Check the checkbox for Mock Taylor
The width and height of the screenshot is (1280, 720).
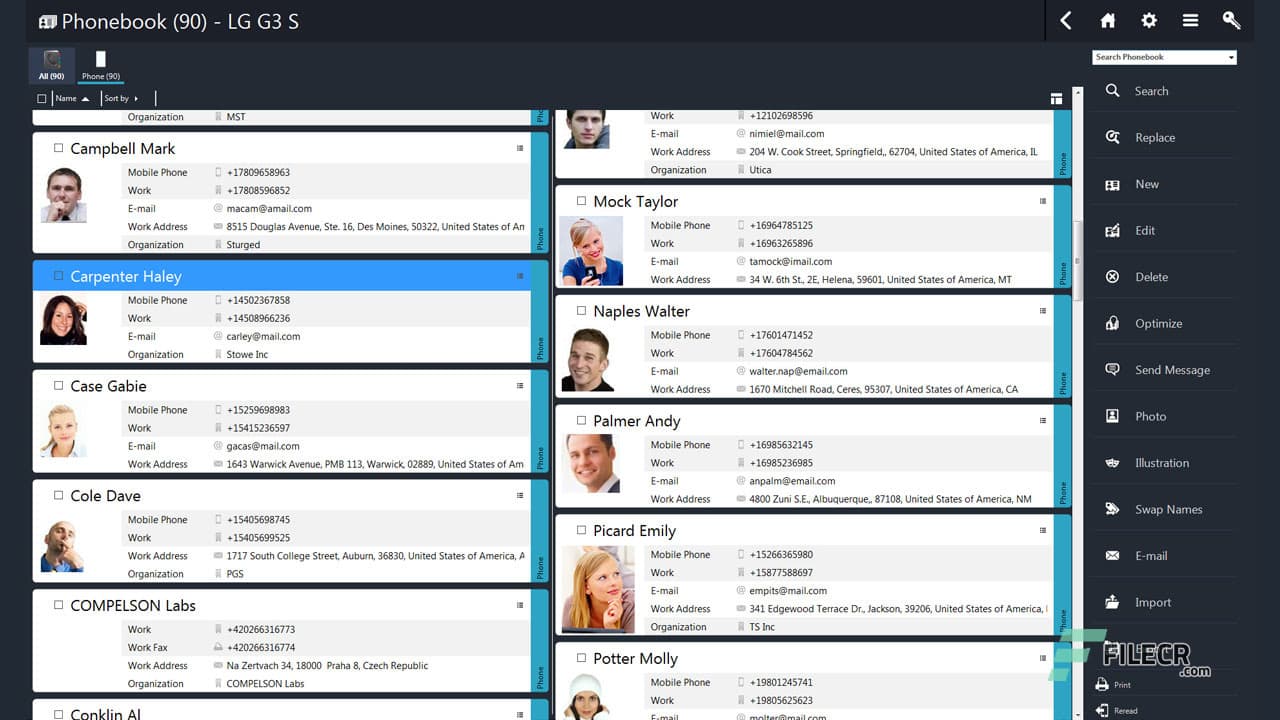[581, 201]
